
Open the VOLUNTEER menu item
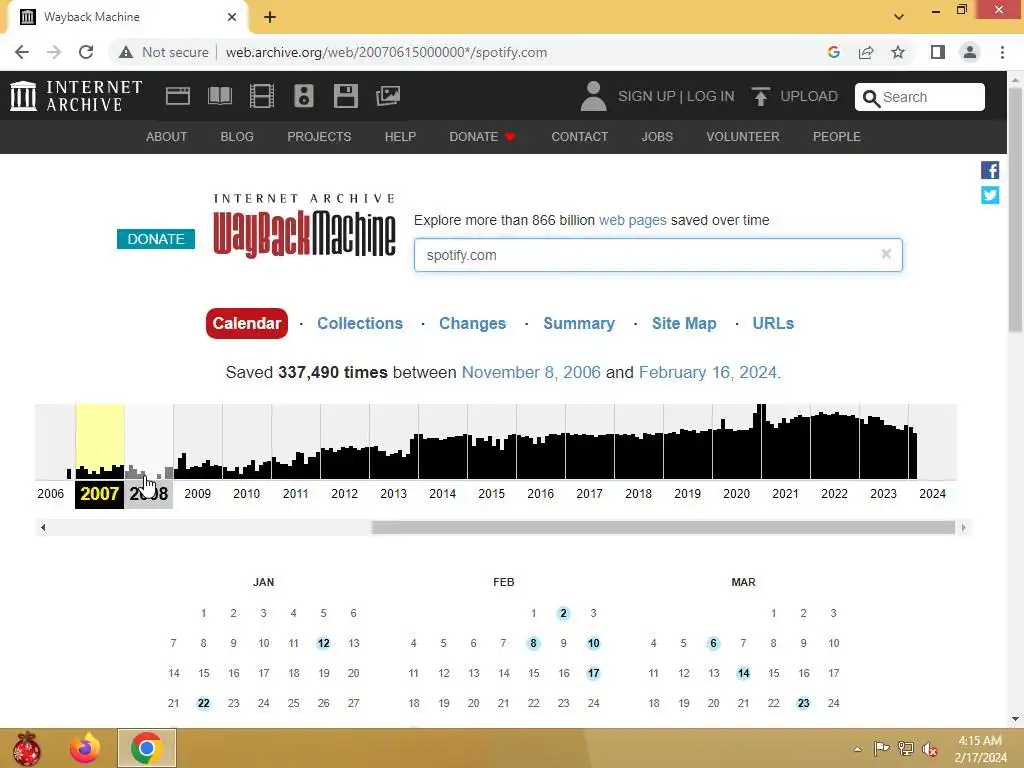pos(743,136)
